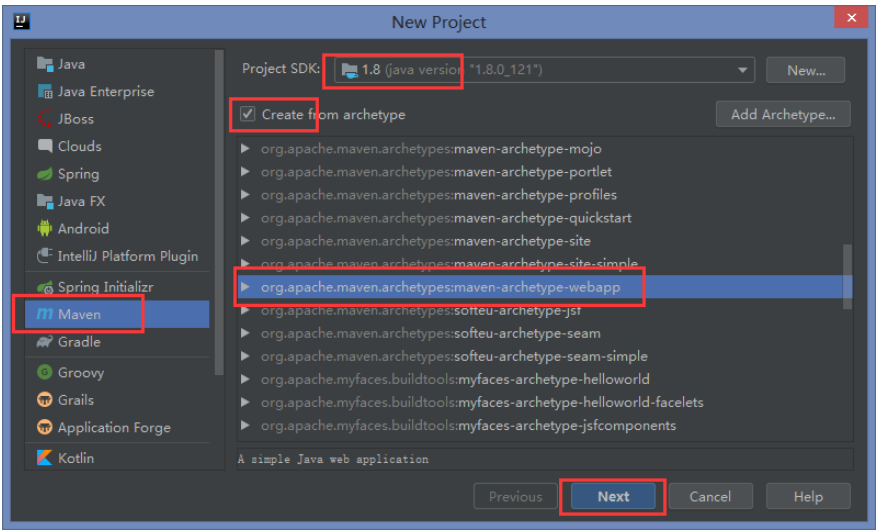Expand myfaces-archetype-helloworld node
882x532 pixels.
(245, 379)
